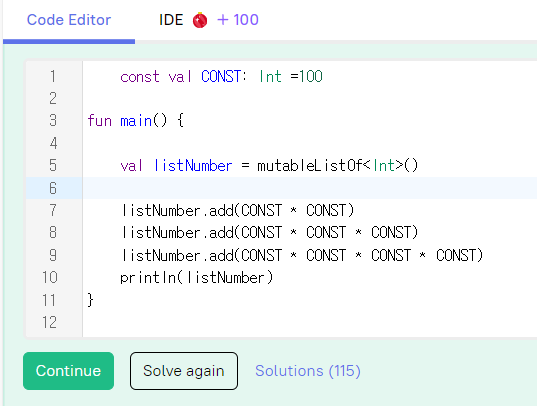Open the Solutions (115) link
537x406 pixels.
[308, 371]
